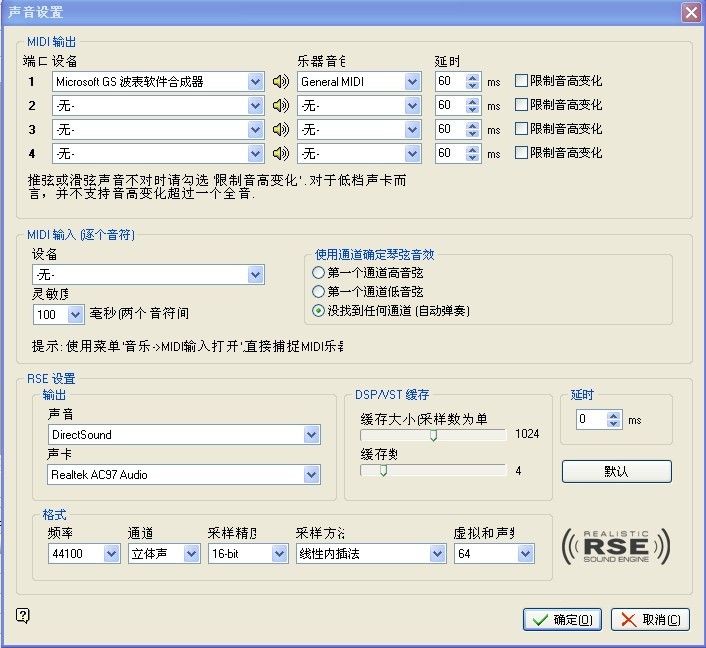
Task: Click the speaker test icon for port 3
Action: click(x=281, y=130)
